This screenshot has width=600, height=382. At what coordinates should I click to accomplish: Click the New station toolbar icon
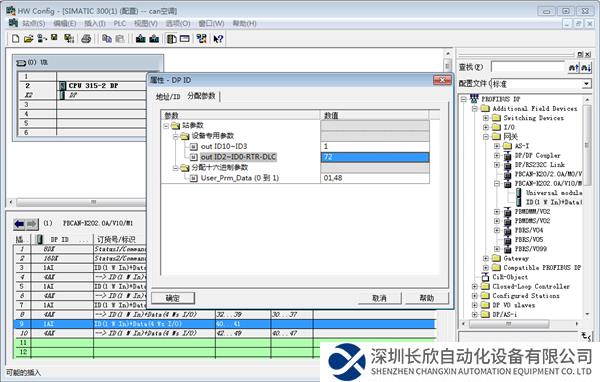16,39
